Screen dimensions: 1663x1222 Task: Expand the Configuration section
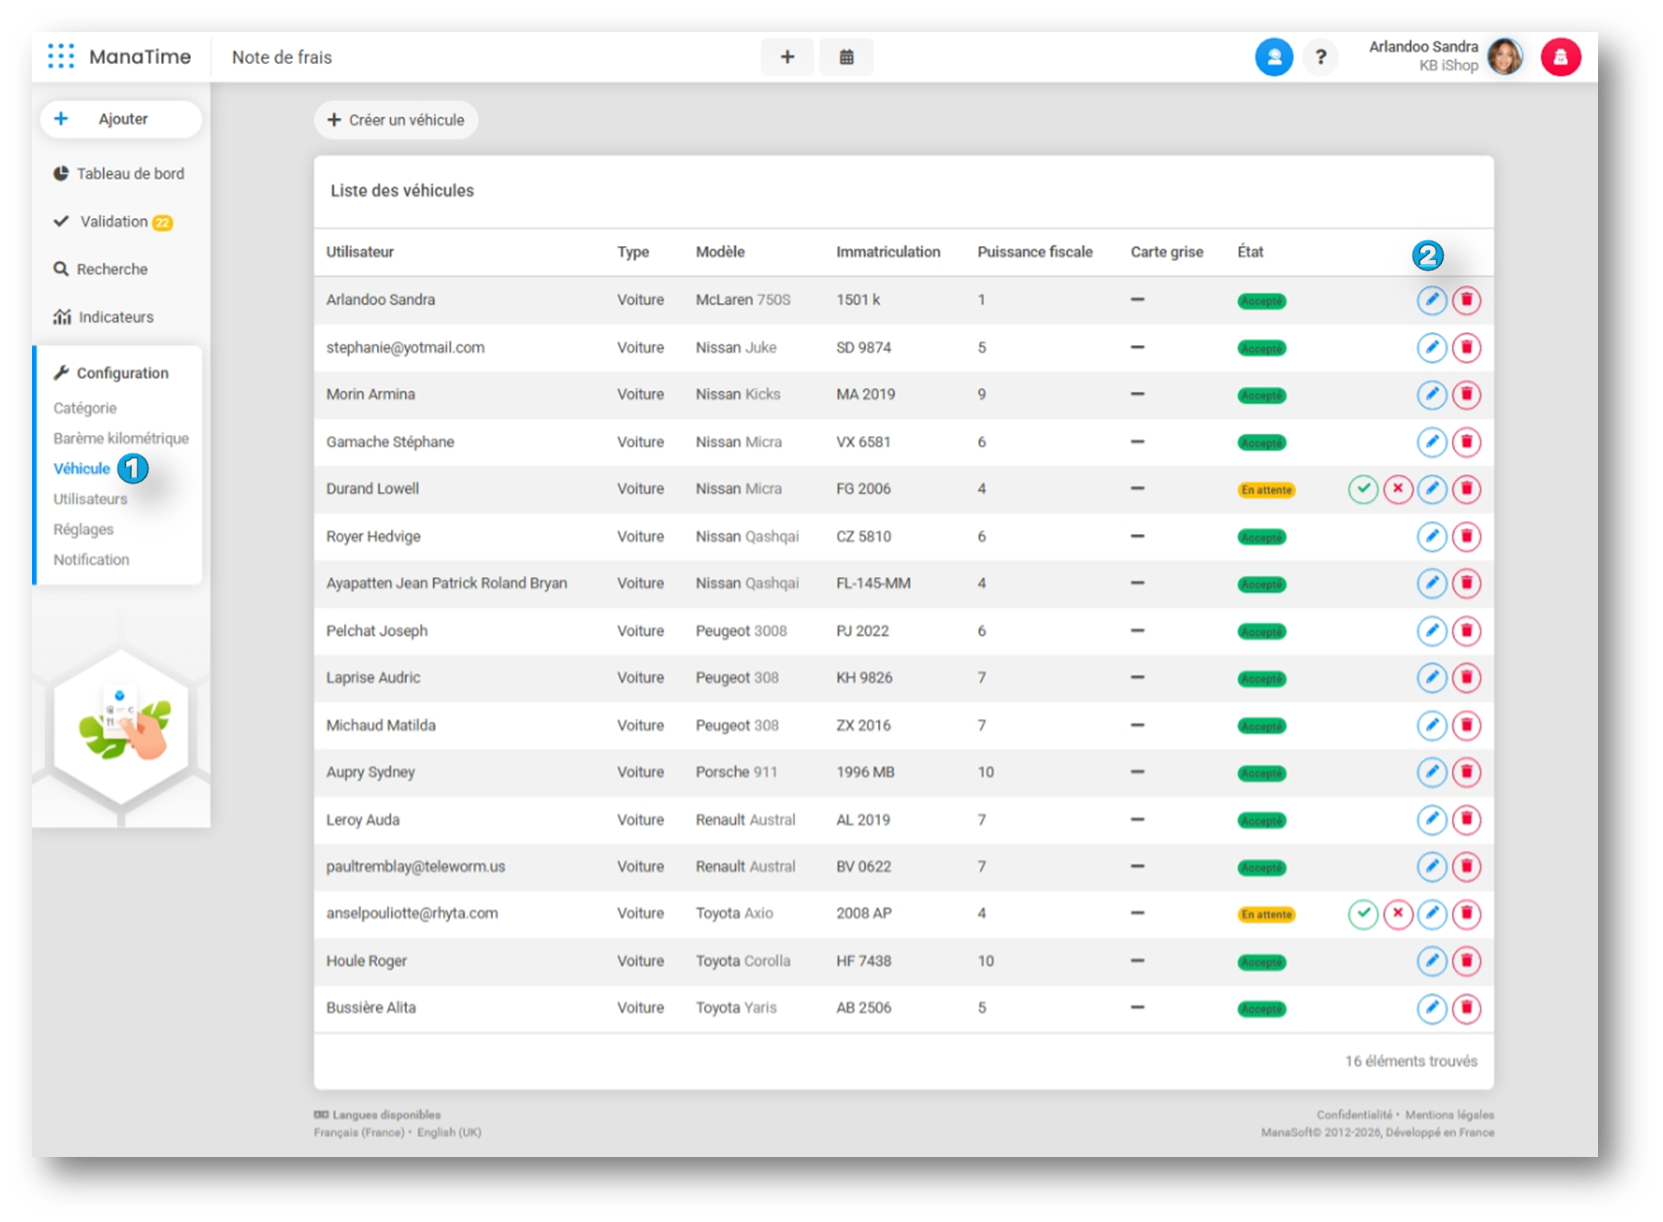point(122,373)
